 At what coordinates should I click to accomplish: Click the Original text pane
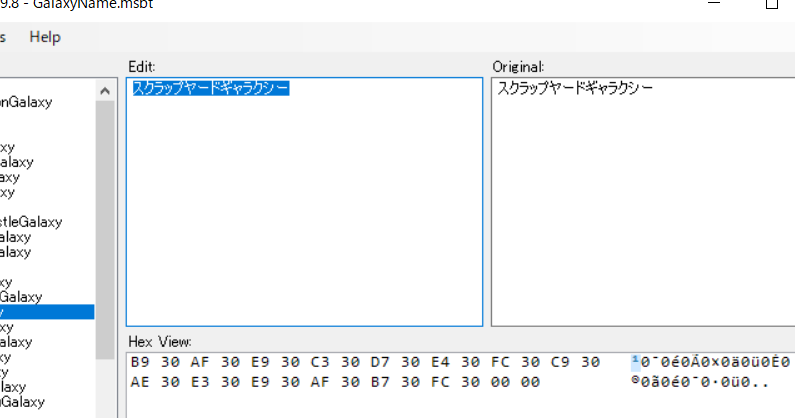642,220
